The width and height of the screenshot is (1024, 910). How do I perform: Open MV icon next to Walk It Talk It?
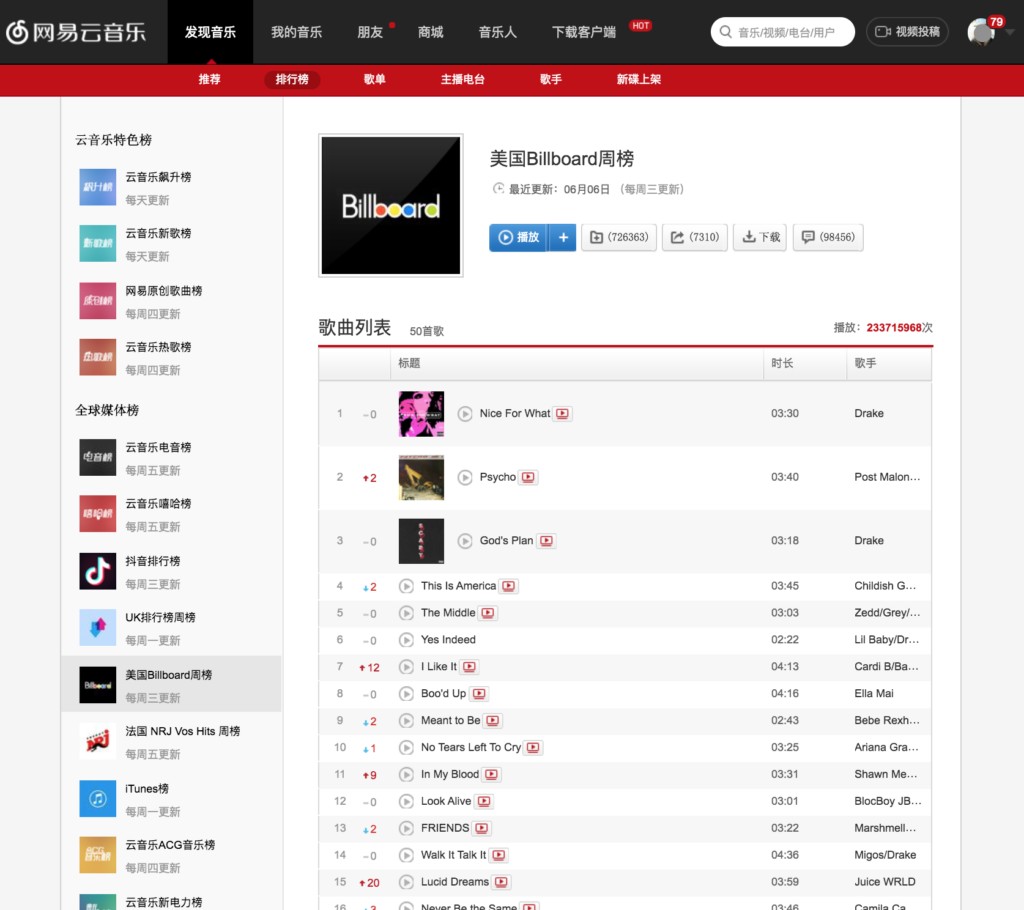(x=499, y=855)
